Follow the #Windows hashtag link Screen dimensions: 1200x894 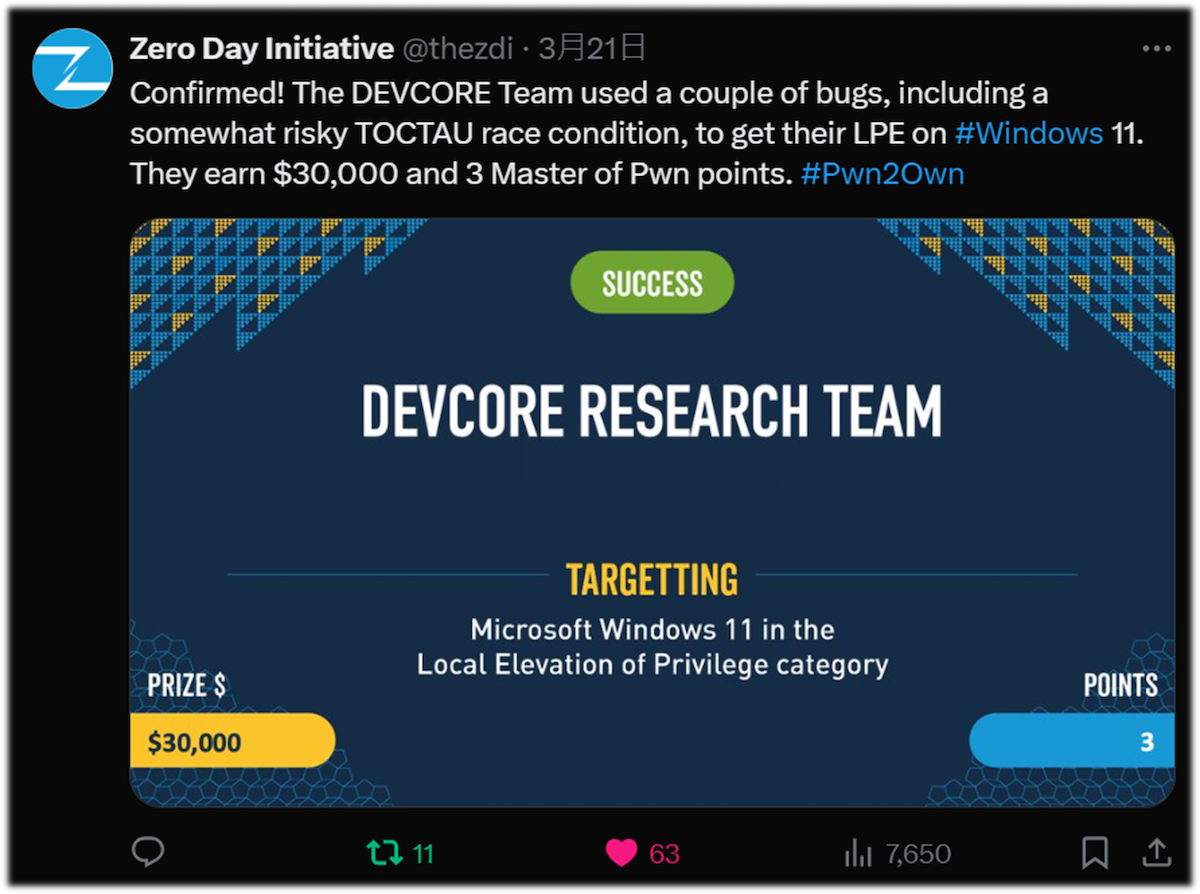point(1029,133)
